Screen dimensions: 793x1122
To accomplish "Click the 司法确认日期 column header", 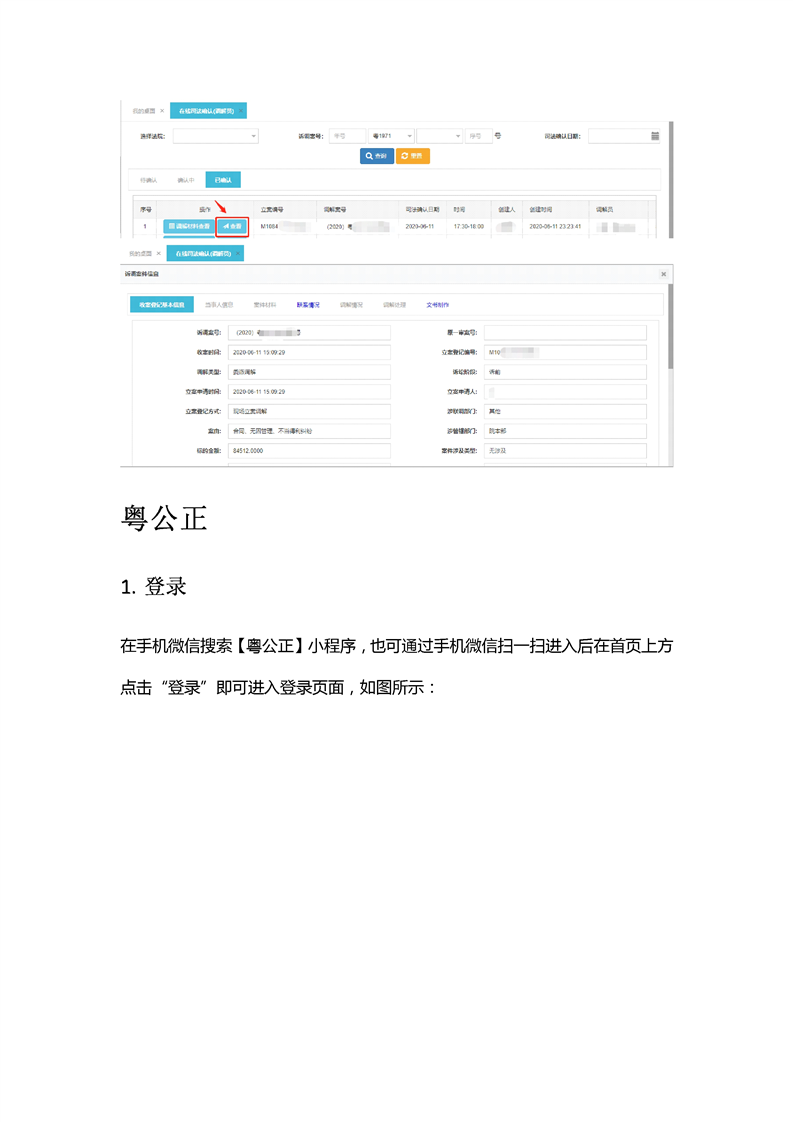I will tap(422, 210).
